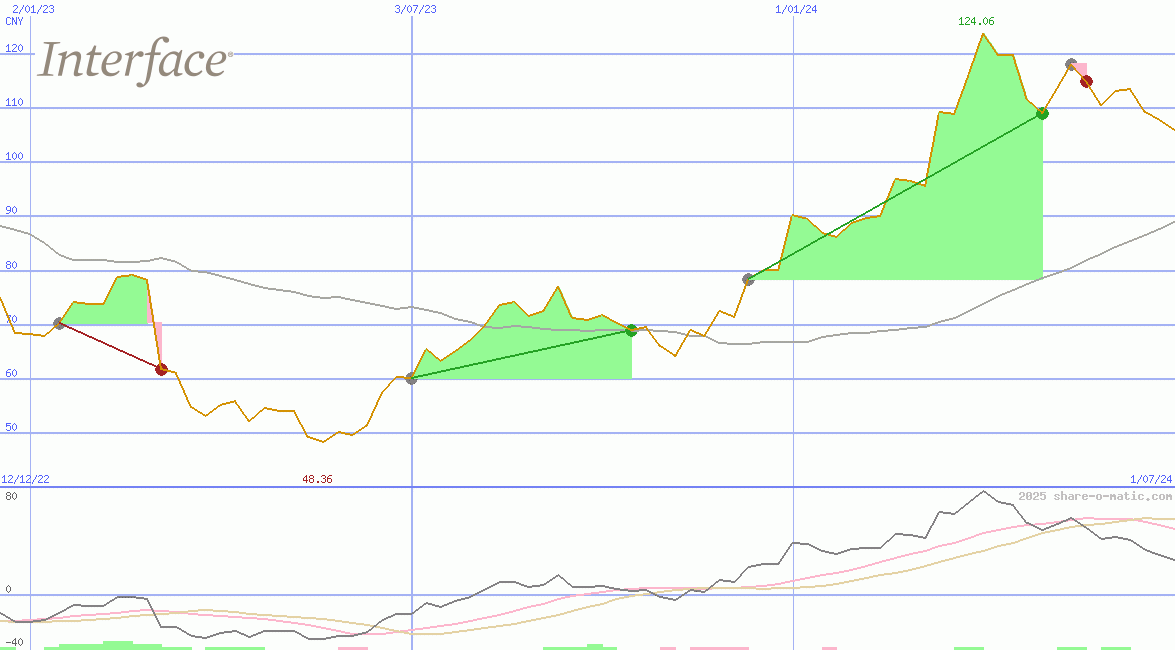Screen dimensions: 1175x650
Task: Click red exit marker ending the red trend line
Action: (x=161, y=369)
